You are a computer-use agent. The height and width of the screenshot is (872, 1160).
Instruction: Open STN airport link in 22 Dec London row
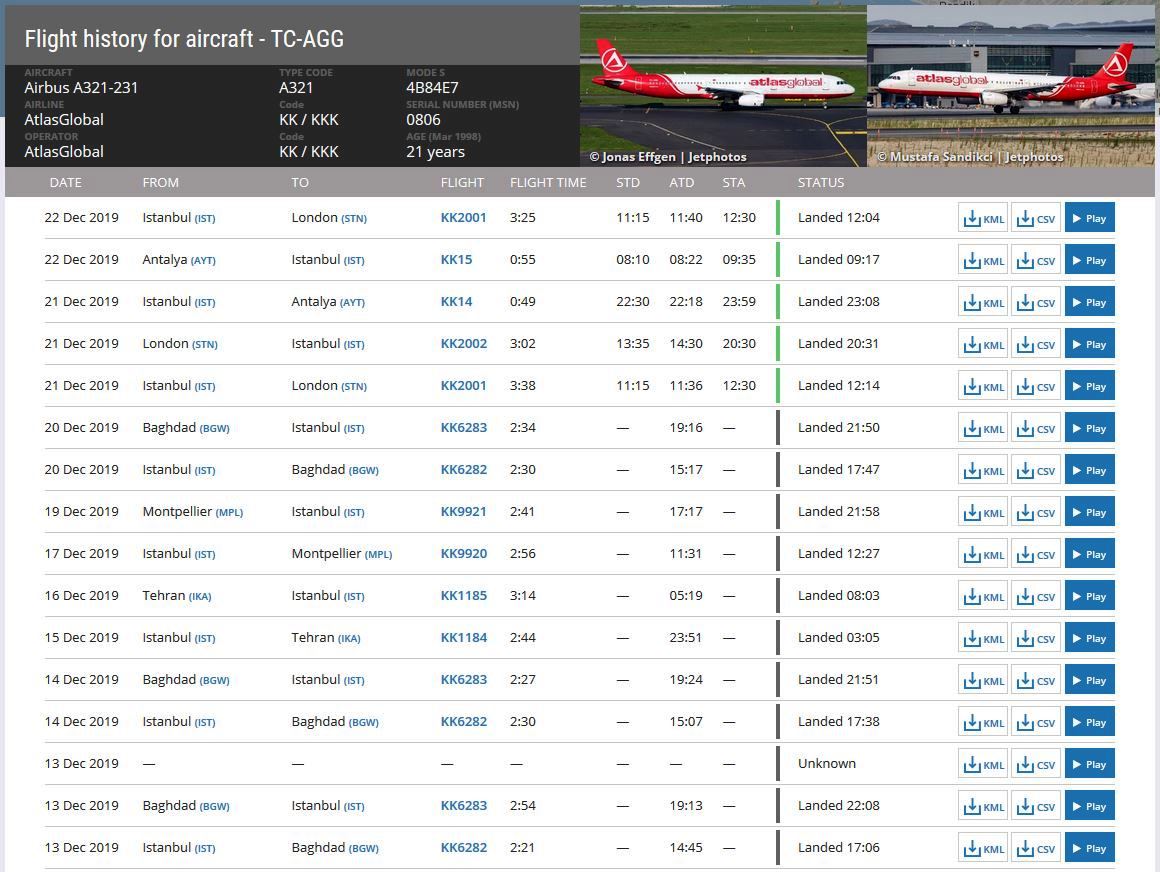(x=354, y=219)
